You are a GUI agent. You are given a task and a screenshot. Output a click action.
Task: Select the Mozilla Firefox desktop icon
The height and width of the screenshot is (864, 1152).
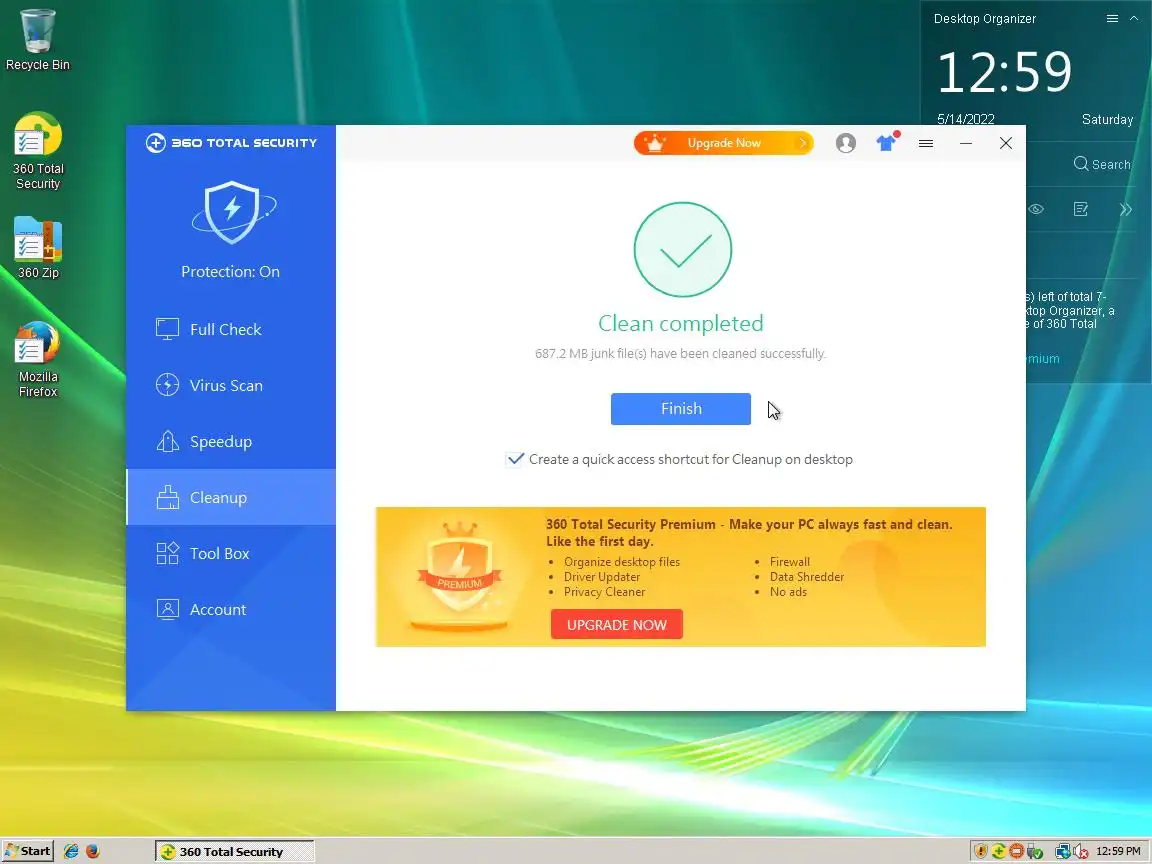click(37, 359)
